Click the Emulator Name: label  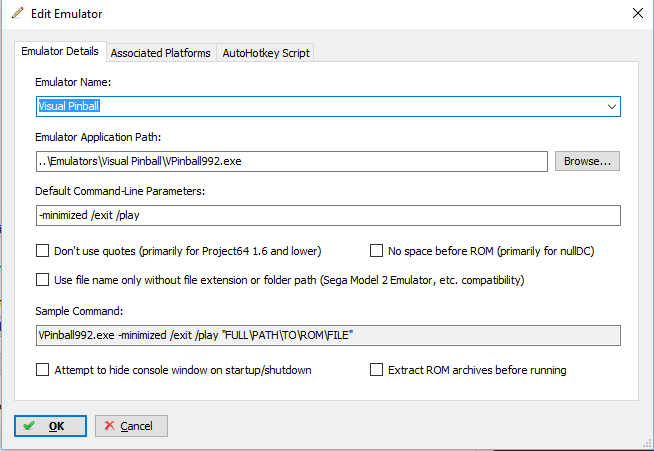click(x=73, y=82)
